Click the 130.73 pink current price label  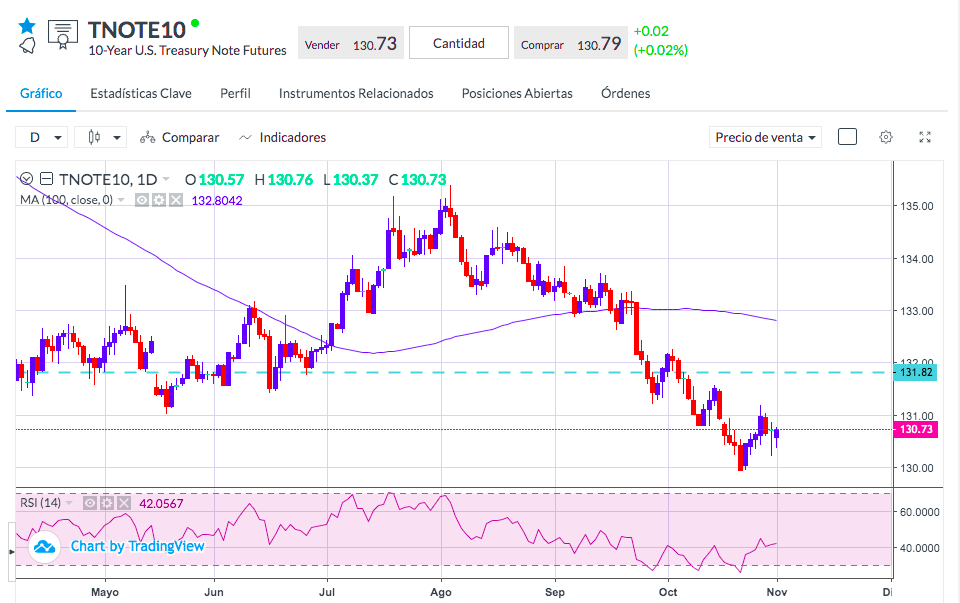click(915, 429)
